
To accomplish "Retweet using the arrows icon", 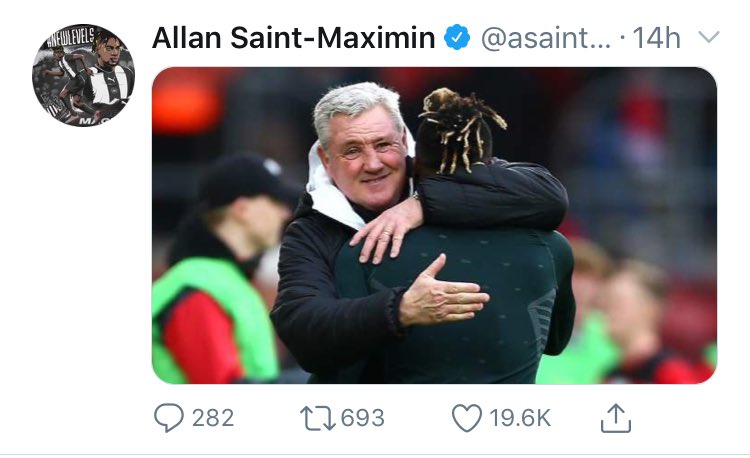I will pos(318,418).
